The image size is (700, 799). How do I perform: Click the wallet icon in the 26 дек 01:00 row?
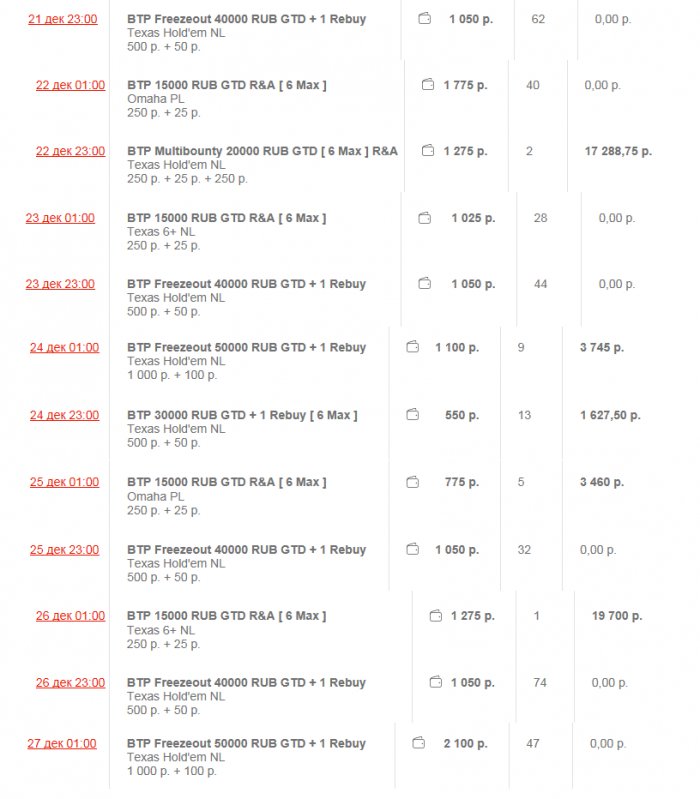click(435, 616)
